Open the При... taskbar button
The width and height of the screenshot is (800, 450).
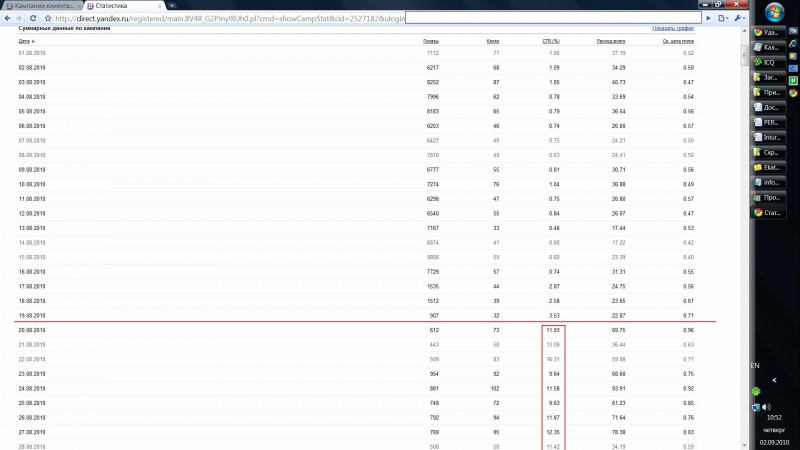(x=768, y=92)
